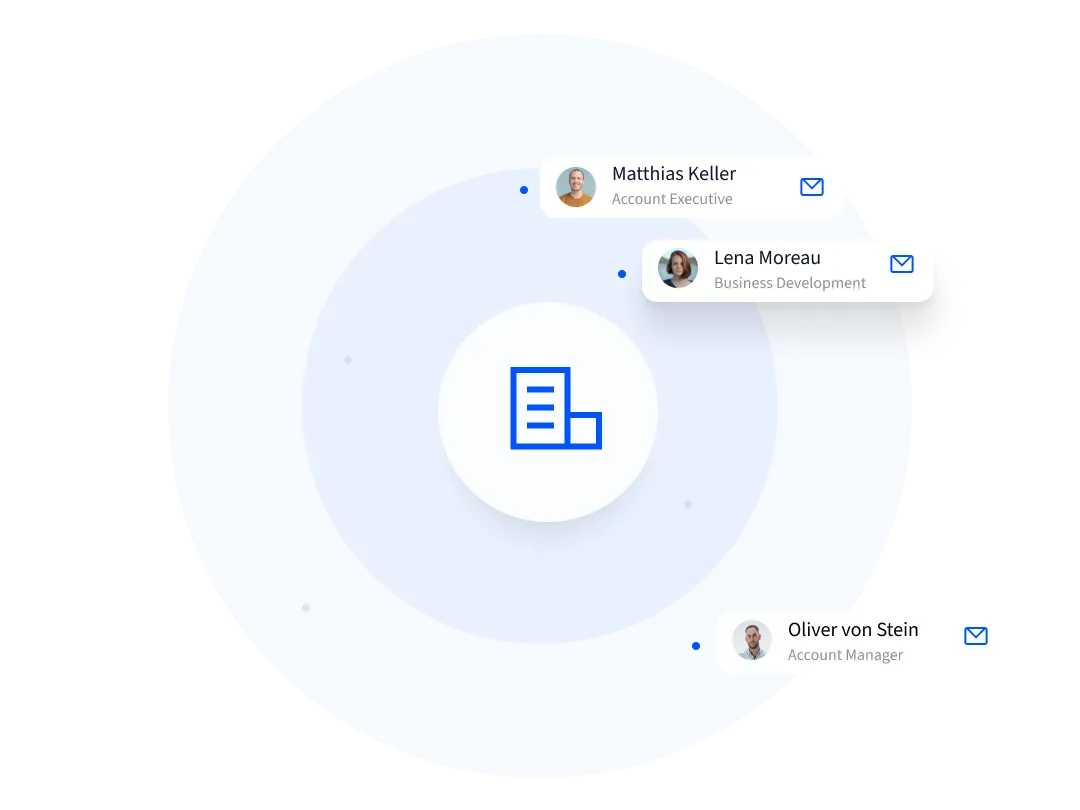Screen dimensions: 1080x810
Task: Select the Oliver von Stein name text
Action: click(x=852, y=630)
